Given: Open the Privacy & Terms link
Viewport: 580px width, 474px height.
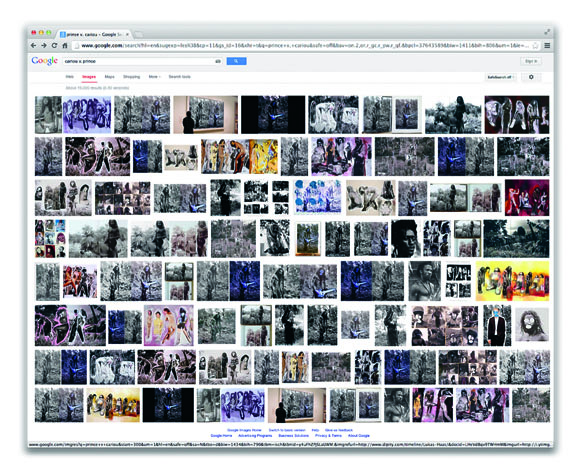Looking at the screenshot, I should pos(328,436).
